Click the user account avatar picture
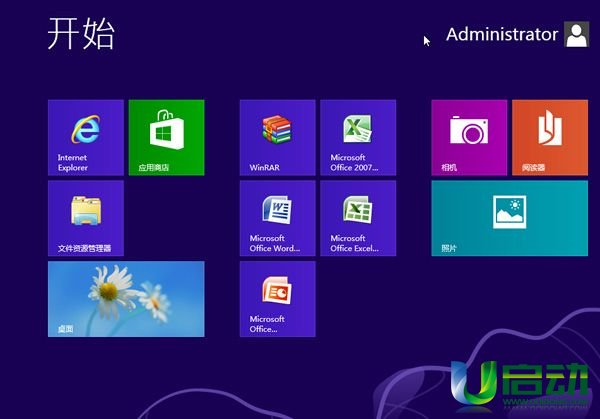This screenshot has width=600, height=419. click(x=576, y=34)
